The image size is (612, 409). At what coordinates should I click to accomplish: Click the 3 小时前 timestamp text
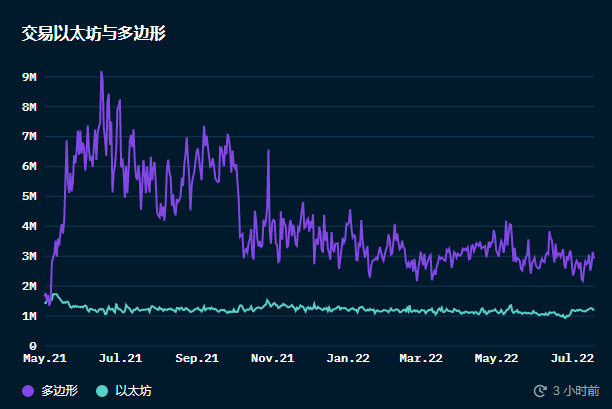click(x=576, y=391)
